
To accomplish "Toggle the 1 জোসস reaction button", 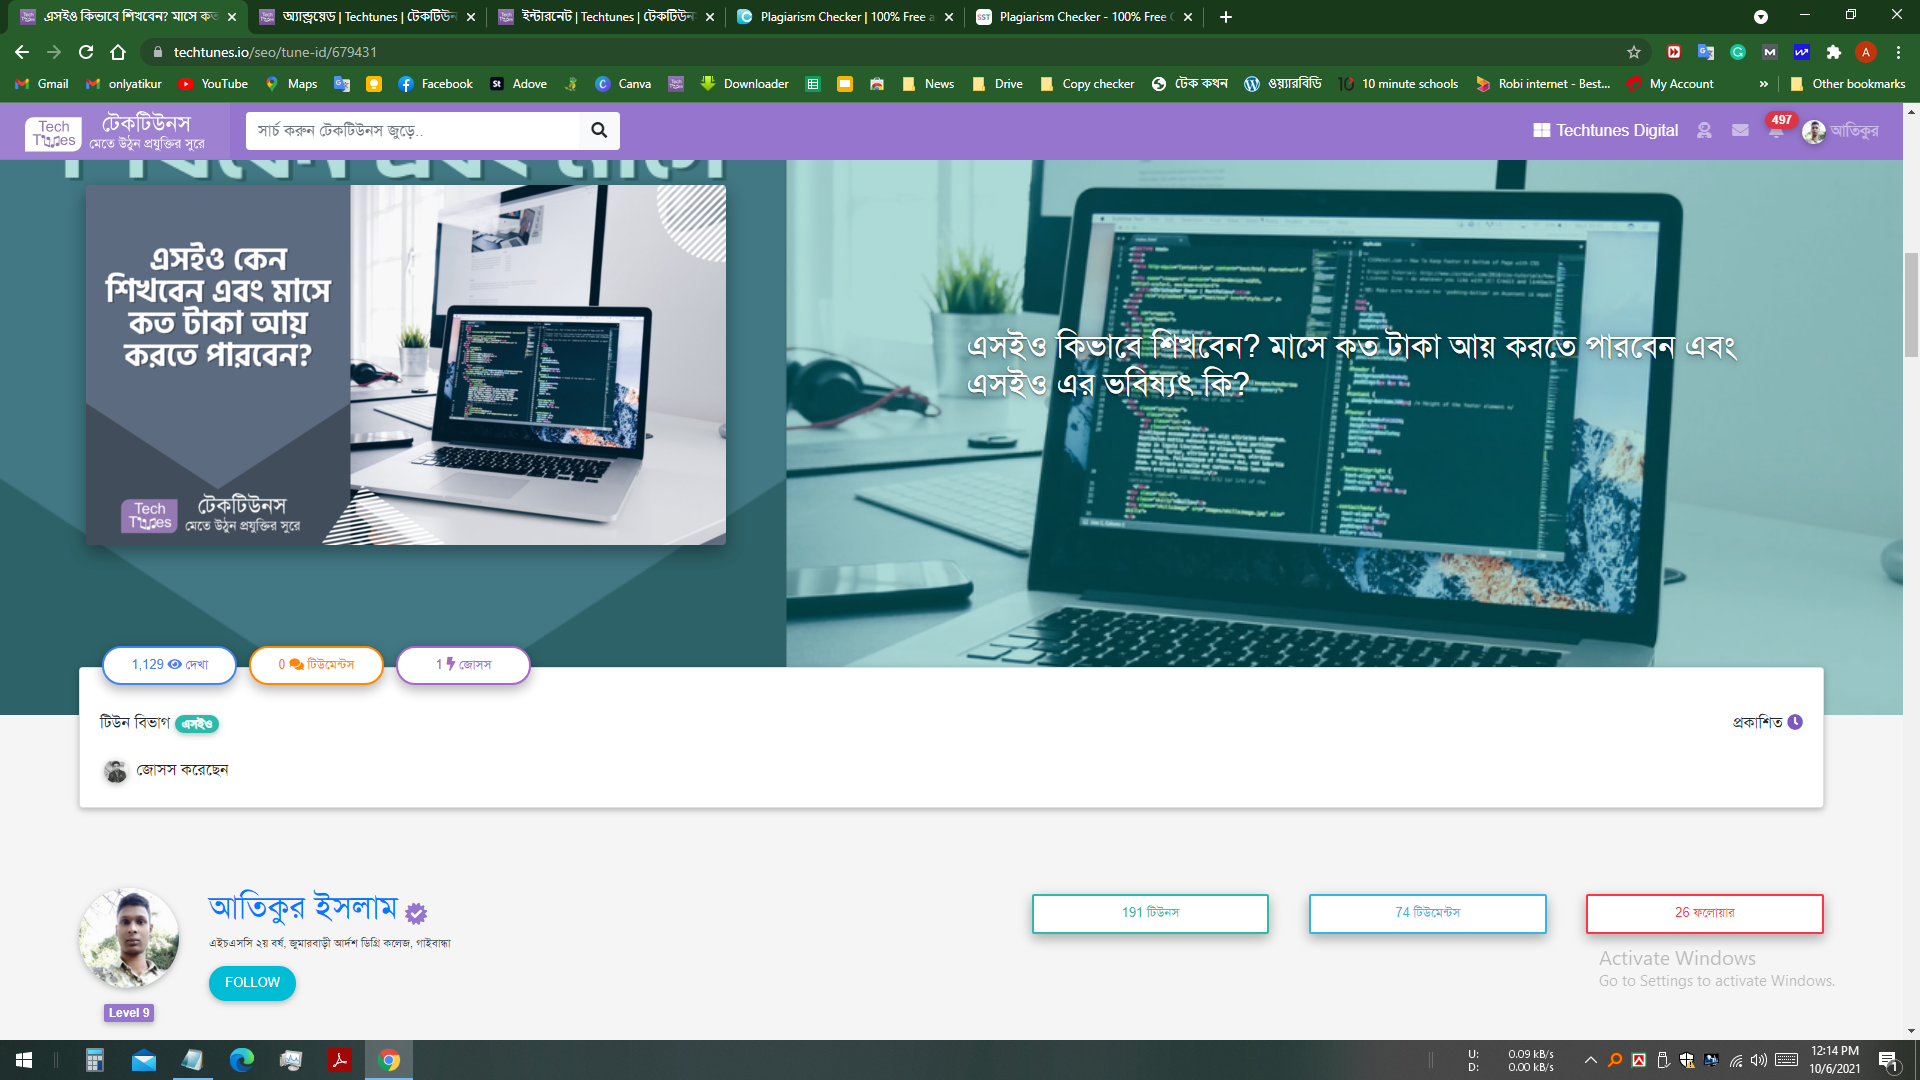I will click(463, 665).
